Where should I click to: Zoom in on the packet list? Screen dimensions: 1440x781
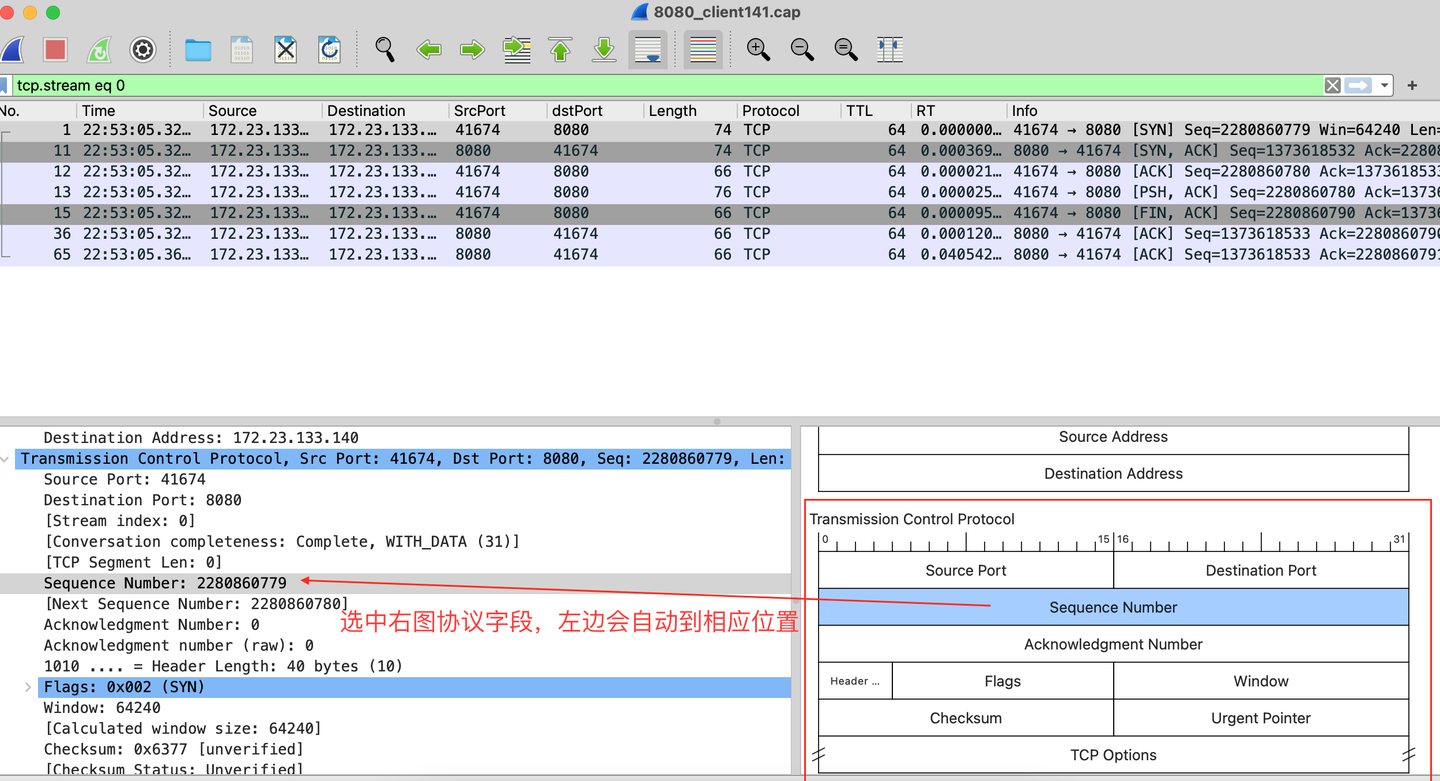coord(758,49)
